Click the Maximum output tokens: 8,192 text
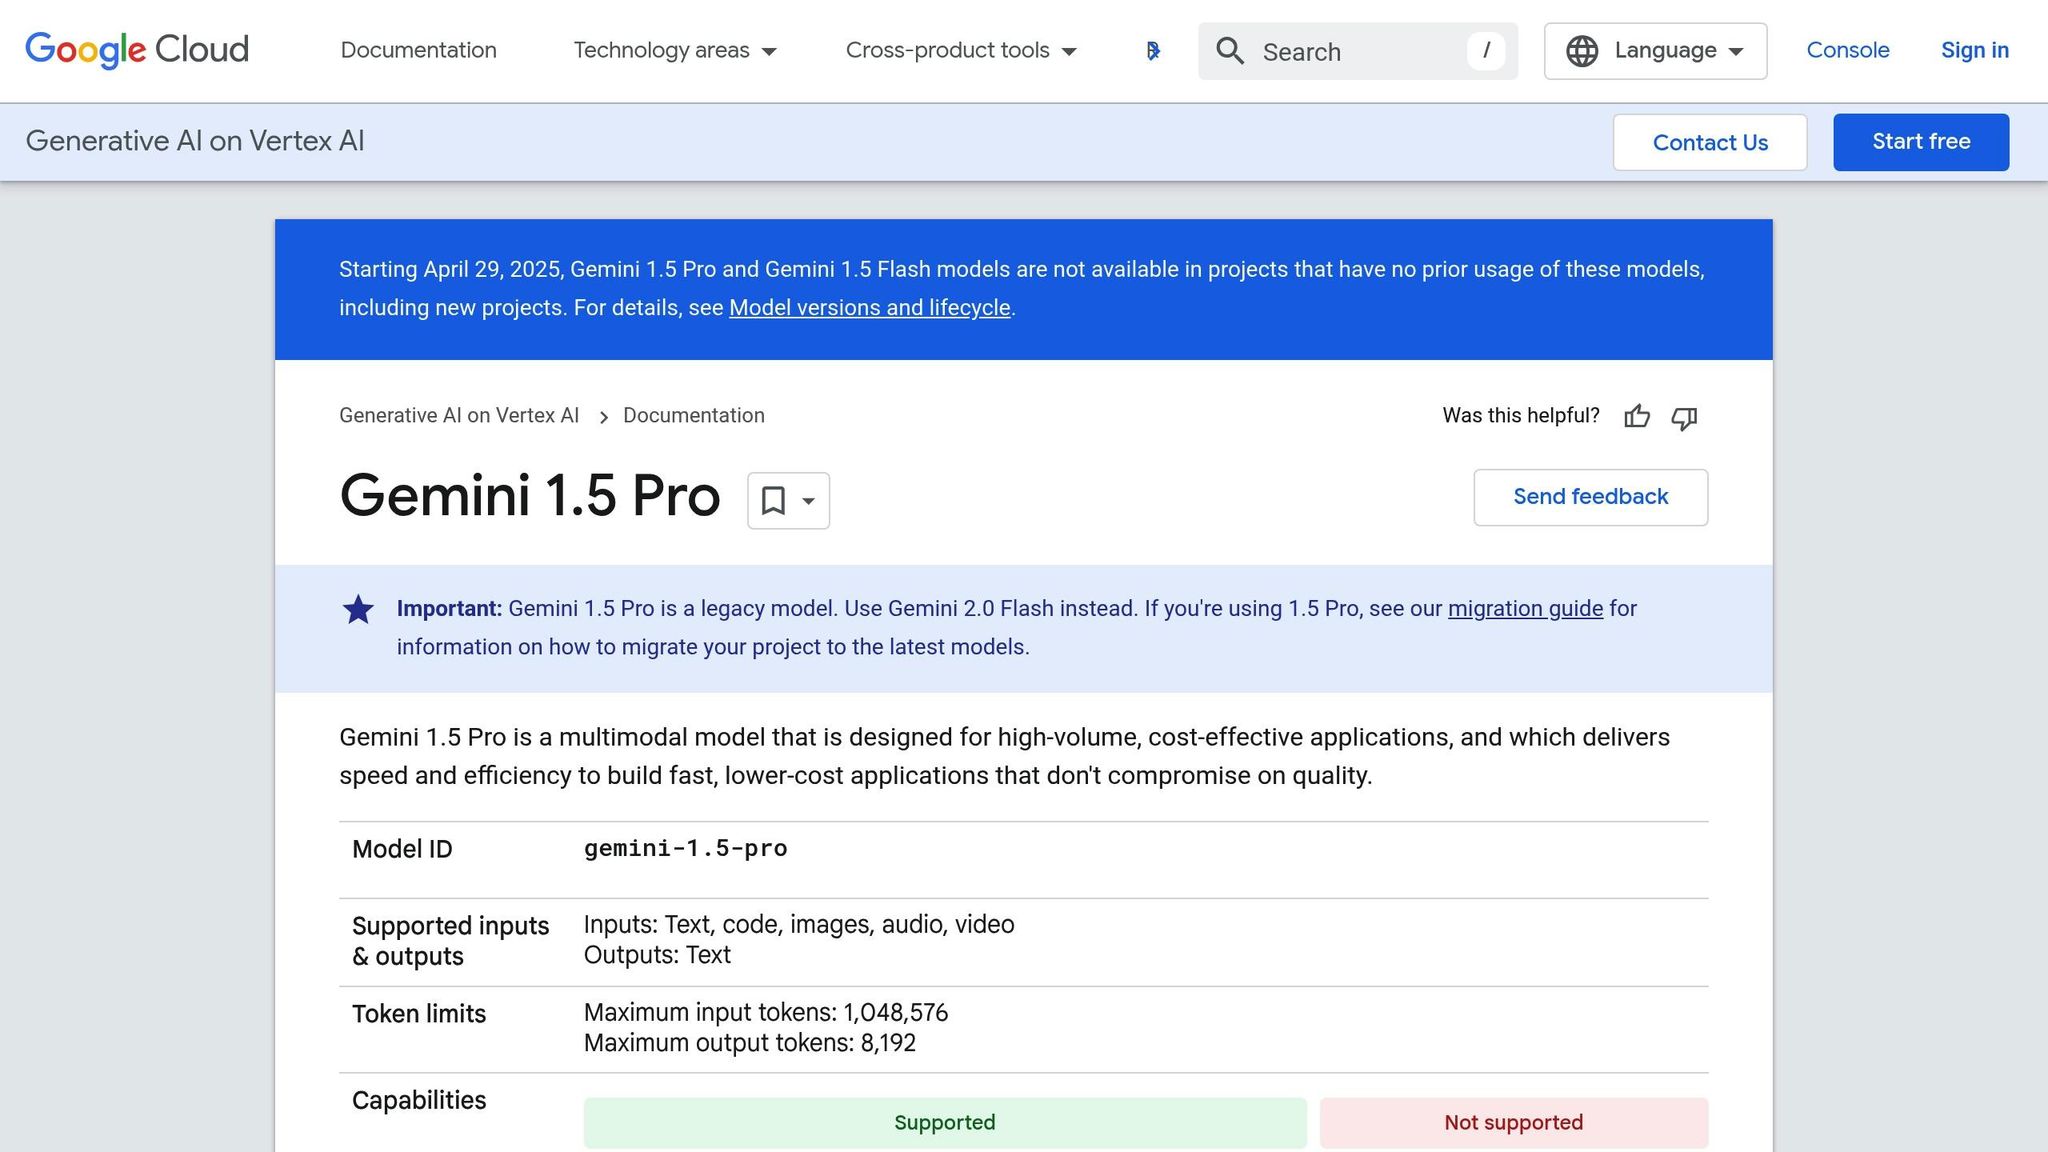 click(x=749, y=1043)
